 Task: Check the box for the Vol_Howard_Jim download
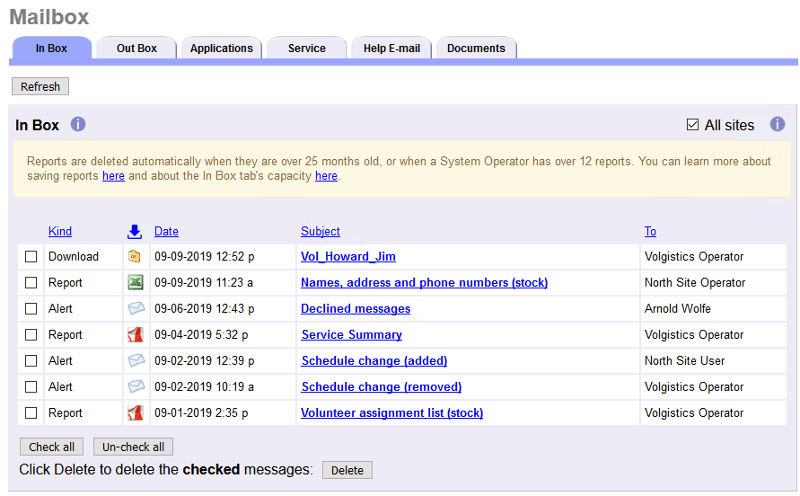pos(31,256)
